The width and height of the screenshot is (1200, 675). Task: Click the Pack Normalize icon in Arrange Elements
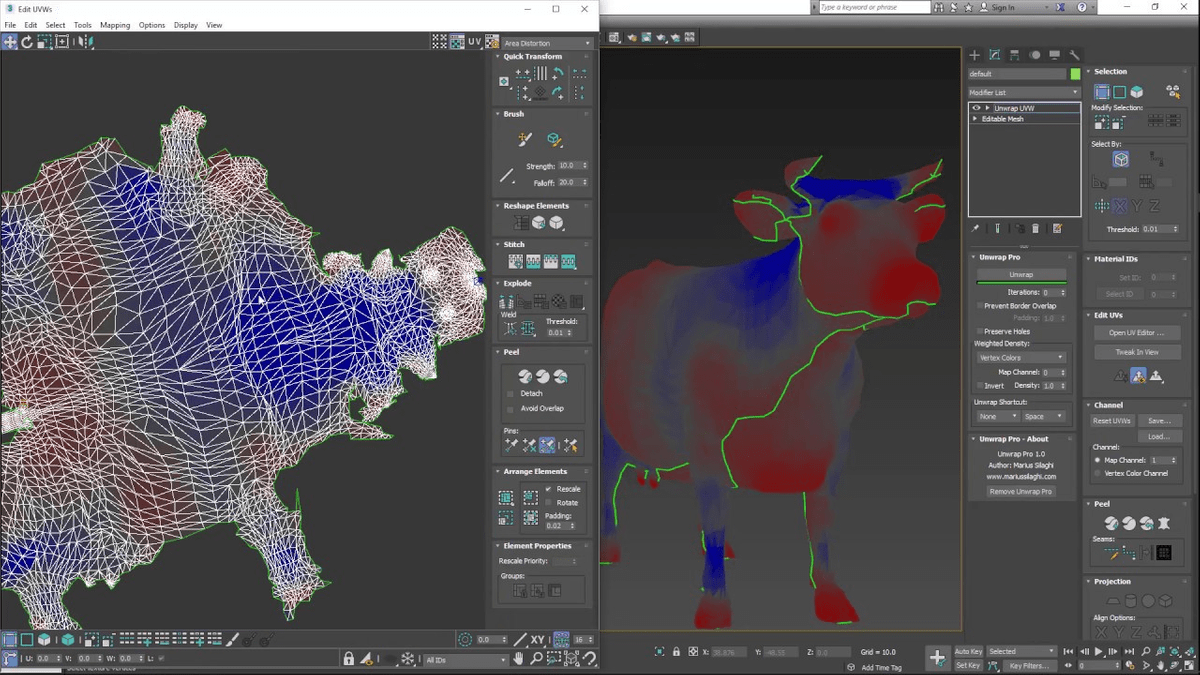pos(530,497)
